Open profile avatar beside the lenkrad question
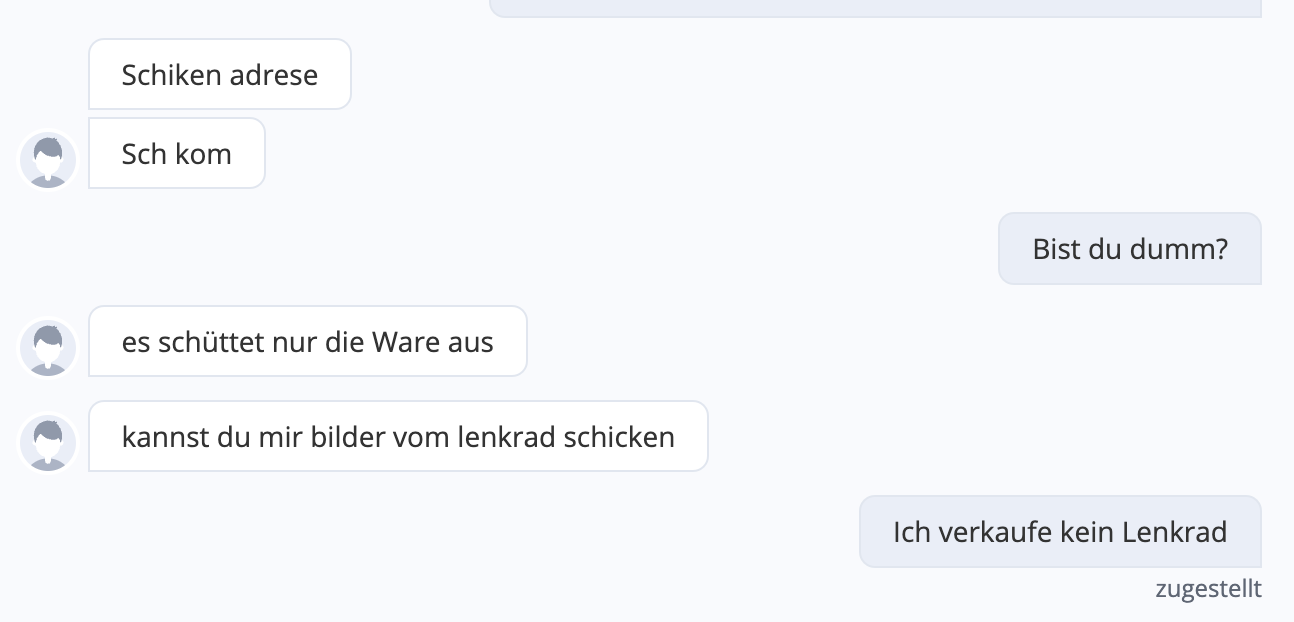The height and width of the screenshot is (622, 1294). (48, 443)
